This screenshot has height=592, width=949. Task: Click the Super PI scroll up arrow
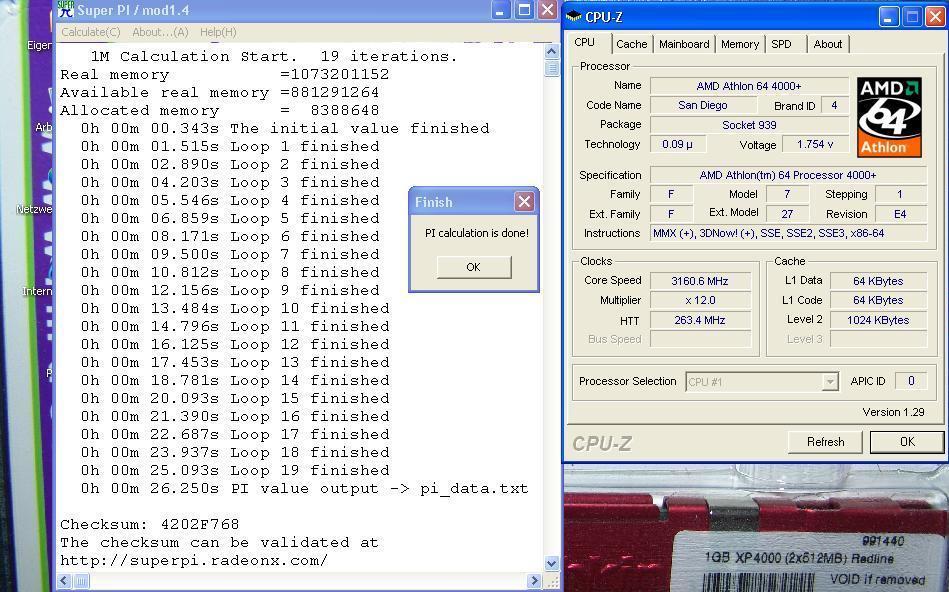551,51
